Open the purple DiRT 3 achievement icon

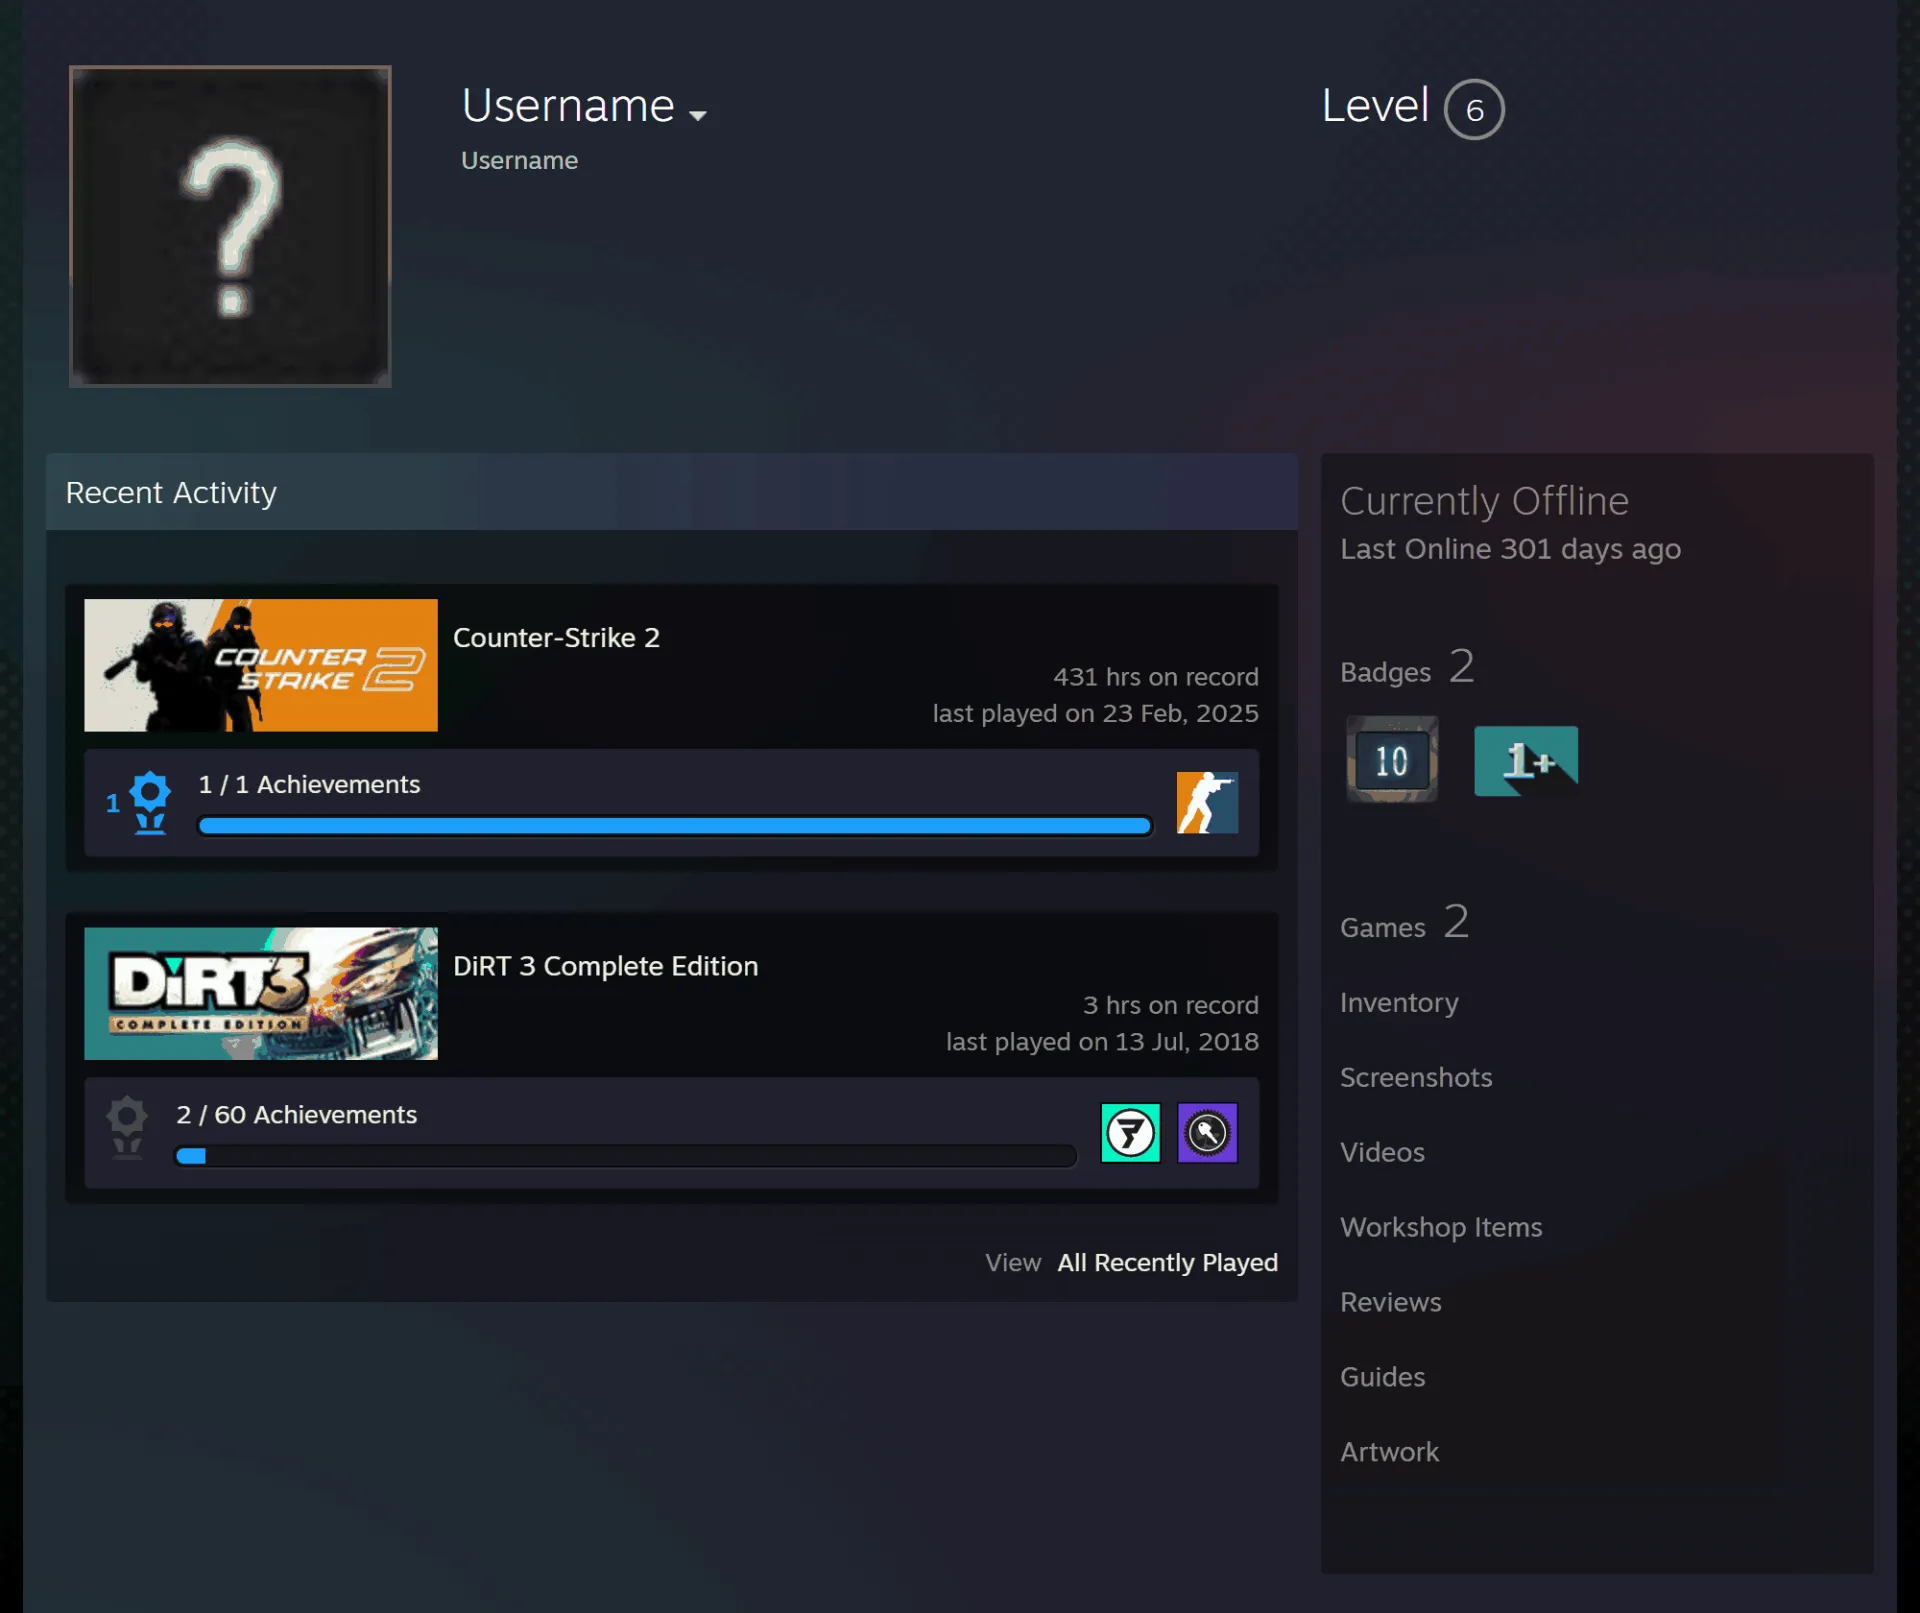(x=1207, y=1133)
